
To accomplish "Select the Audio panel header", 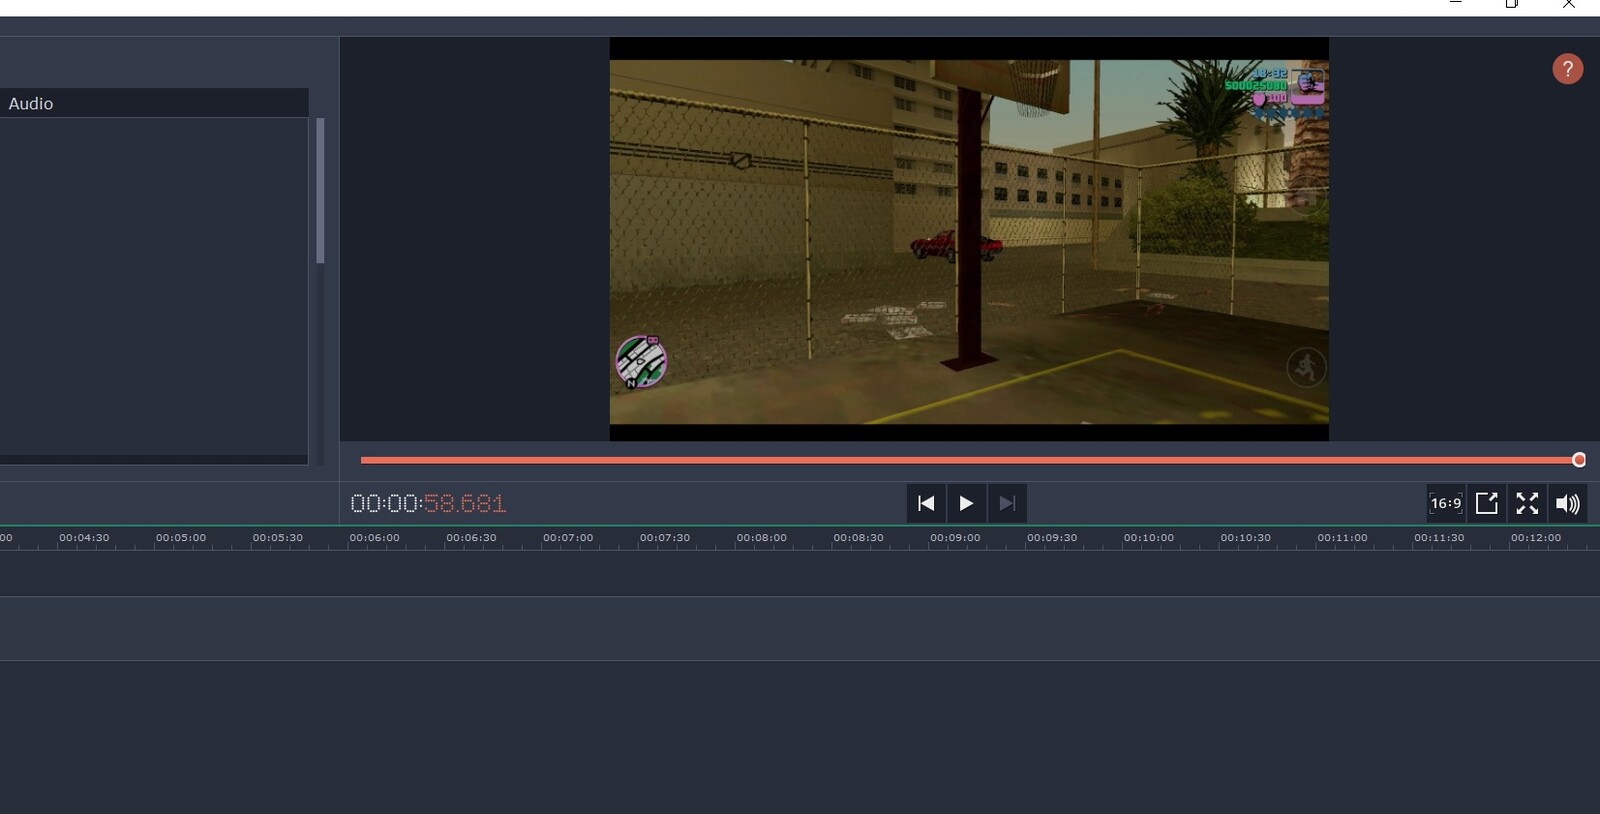I will pos(154,103).
